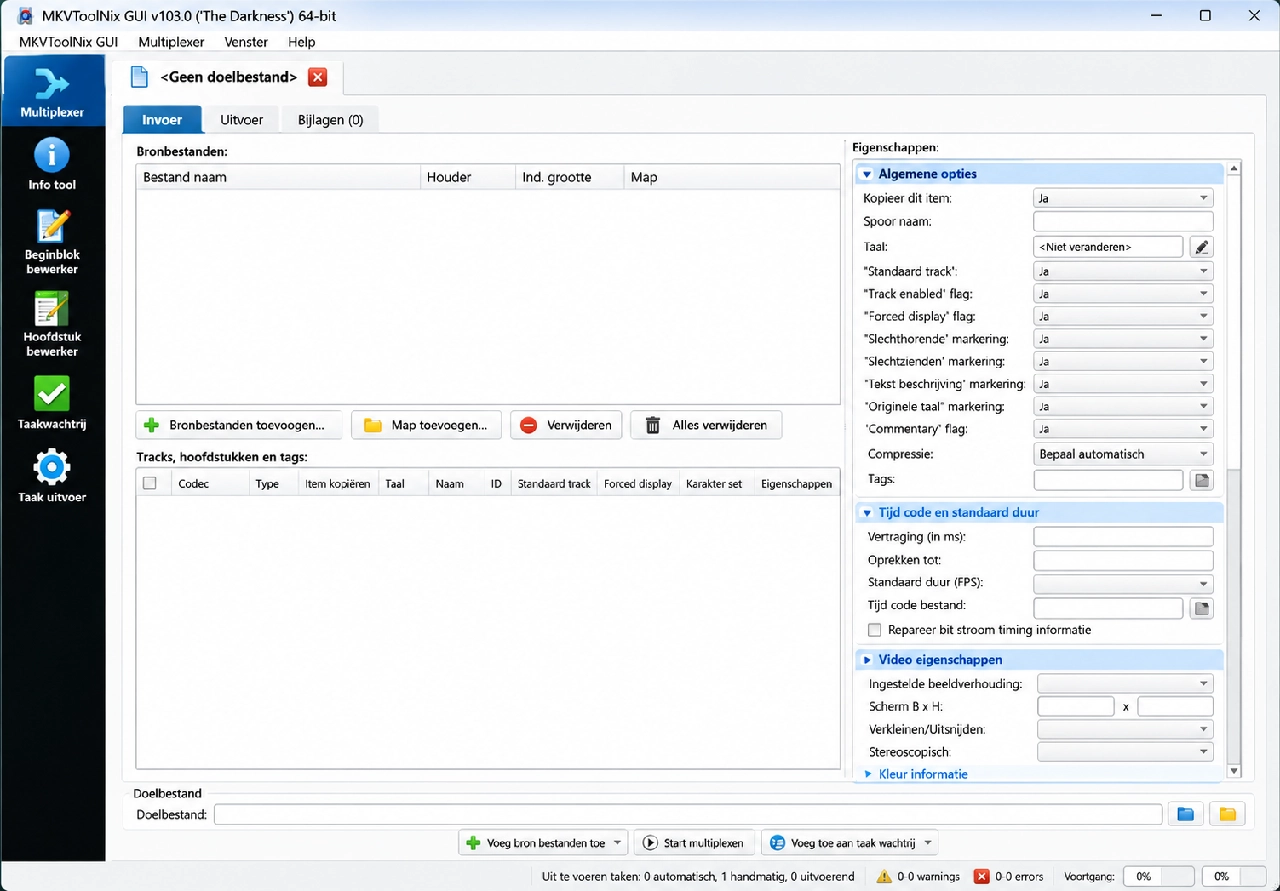The height and width of the screenshot is (891, 1280).
Task: Open the Hoofdstuk bewerker tool
Action: point(52,323)
